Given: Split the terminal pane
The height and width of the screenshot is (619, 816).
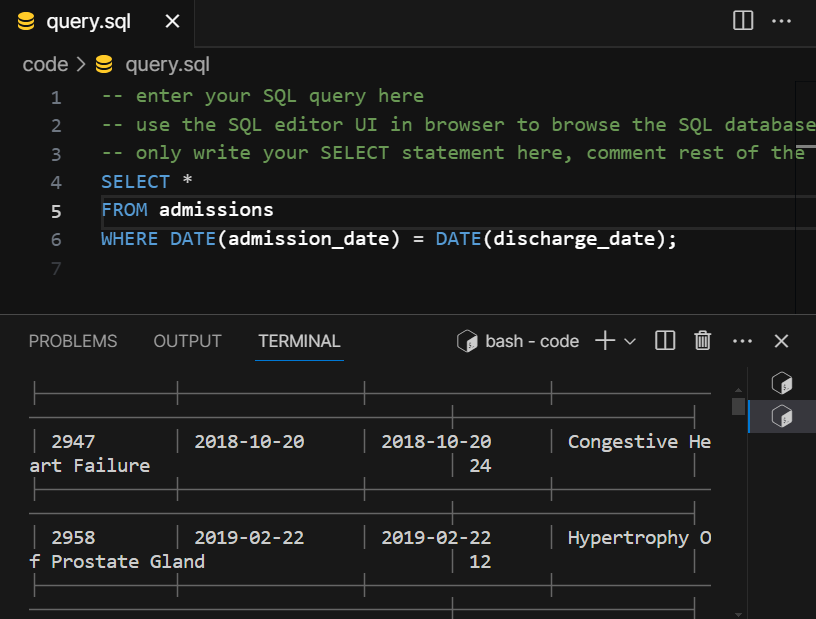Looking at the screenshot, I should point(665,341).
